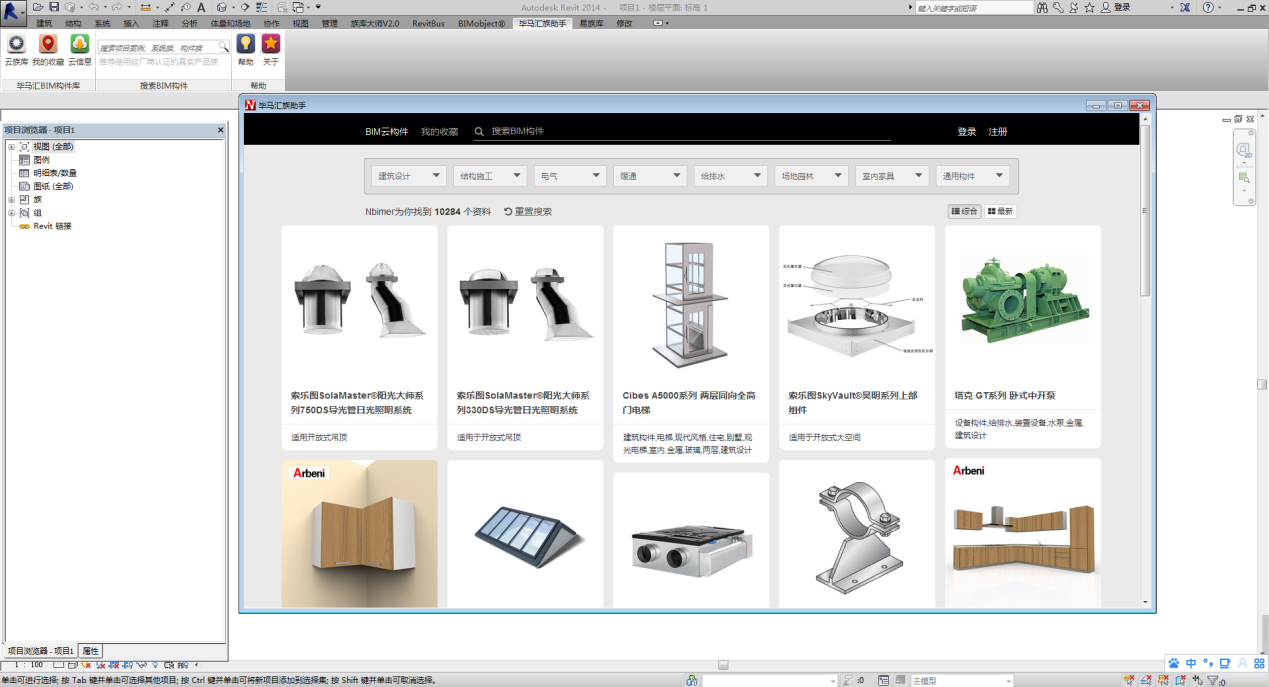The image size is (1269, 687).
Task: Switch to the 属性 panel tab
Action: [90, 651]
